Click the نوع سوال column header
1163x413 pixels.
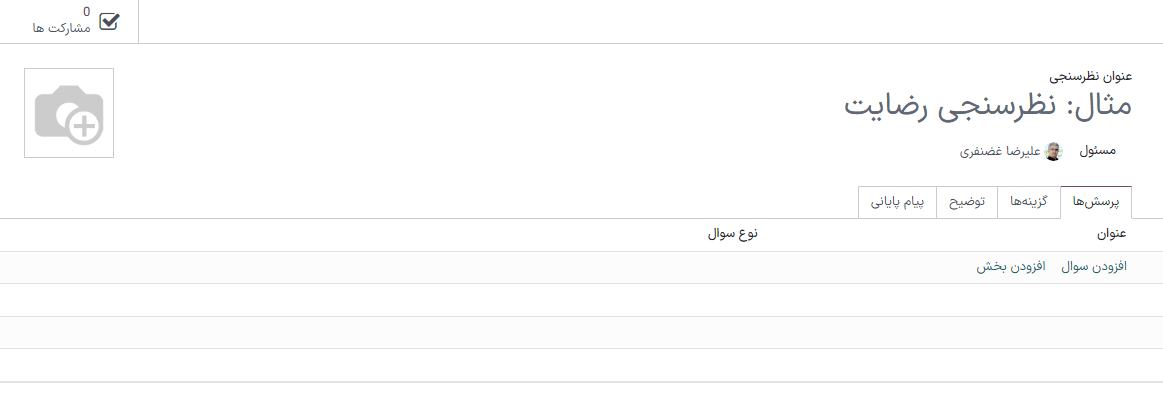pos(733,234)
